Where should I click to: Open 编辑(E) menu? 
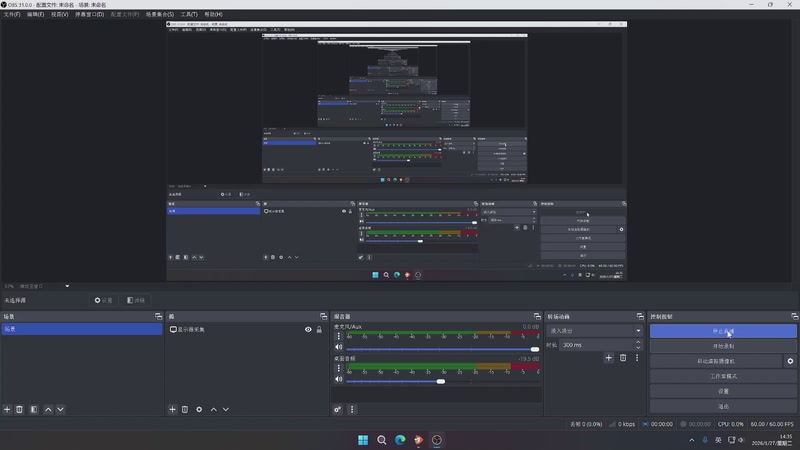click(x=35, y=14)
